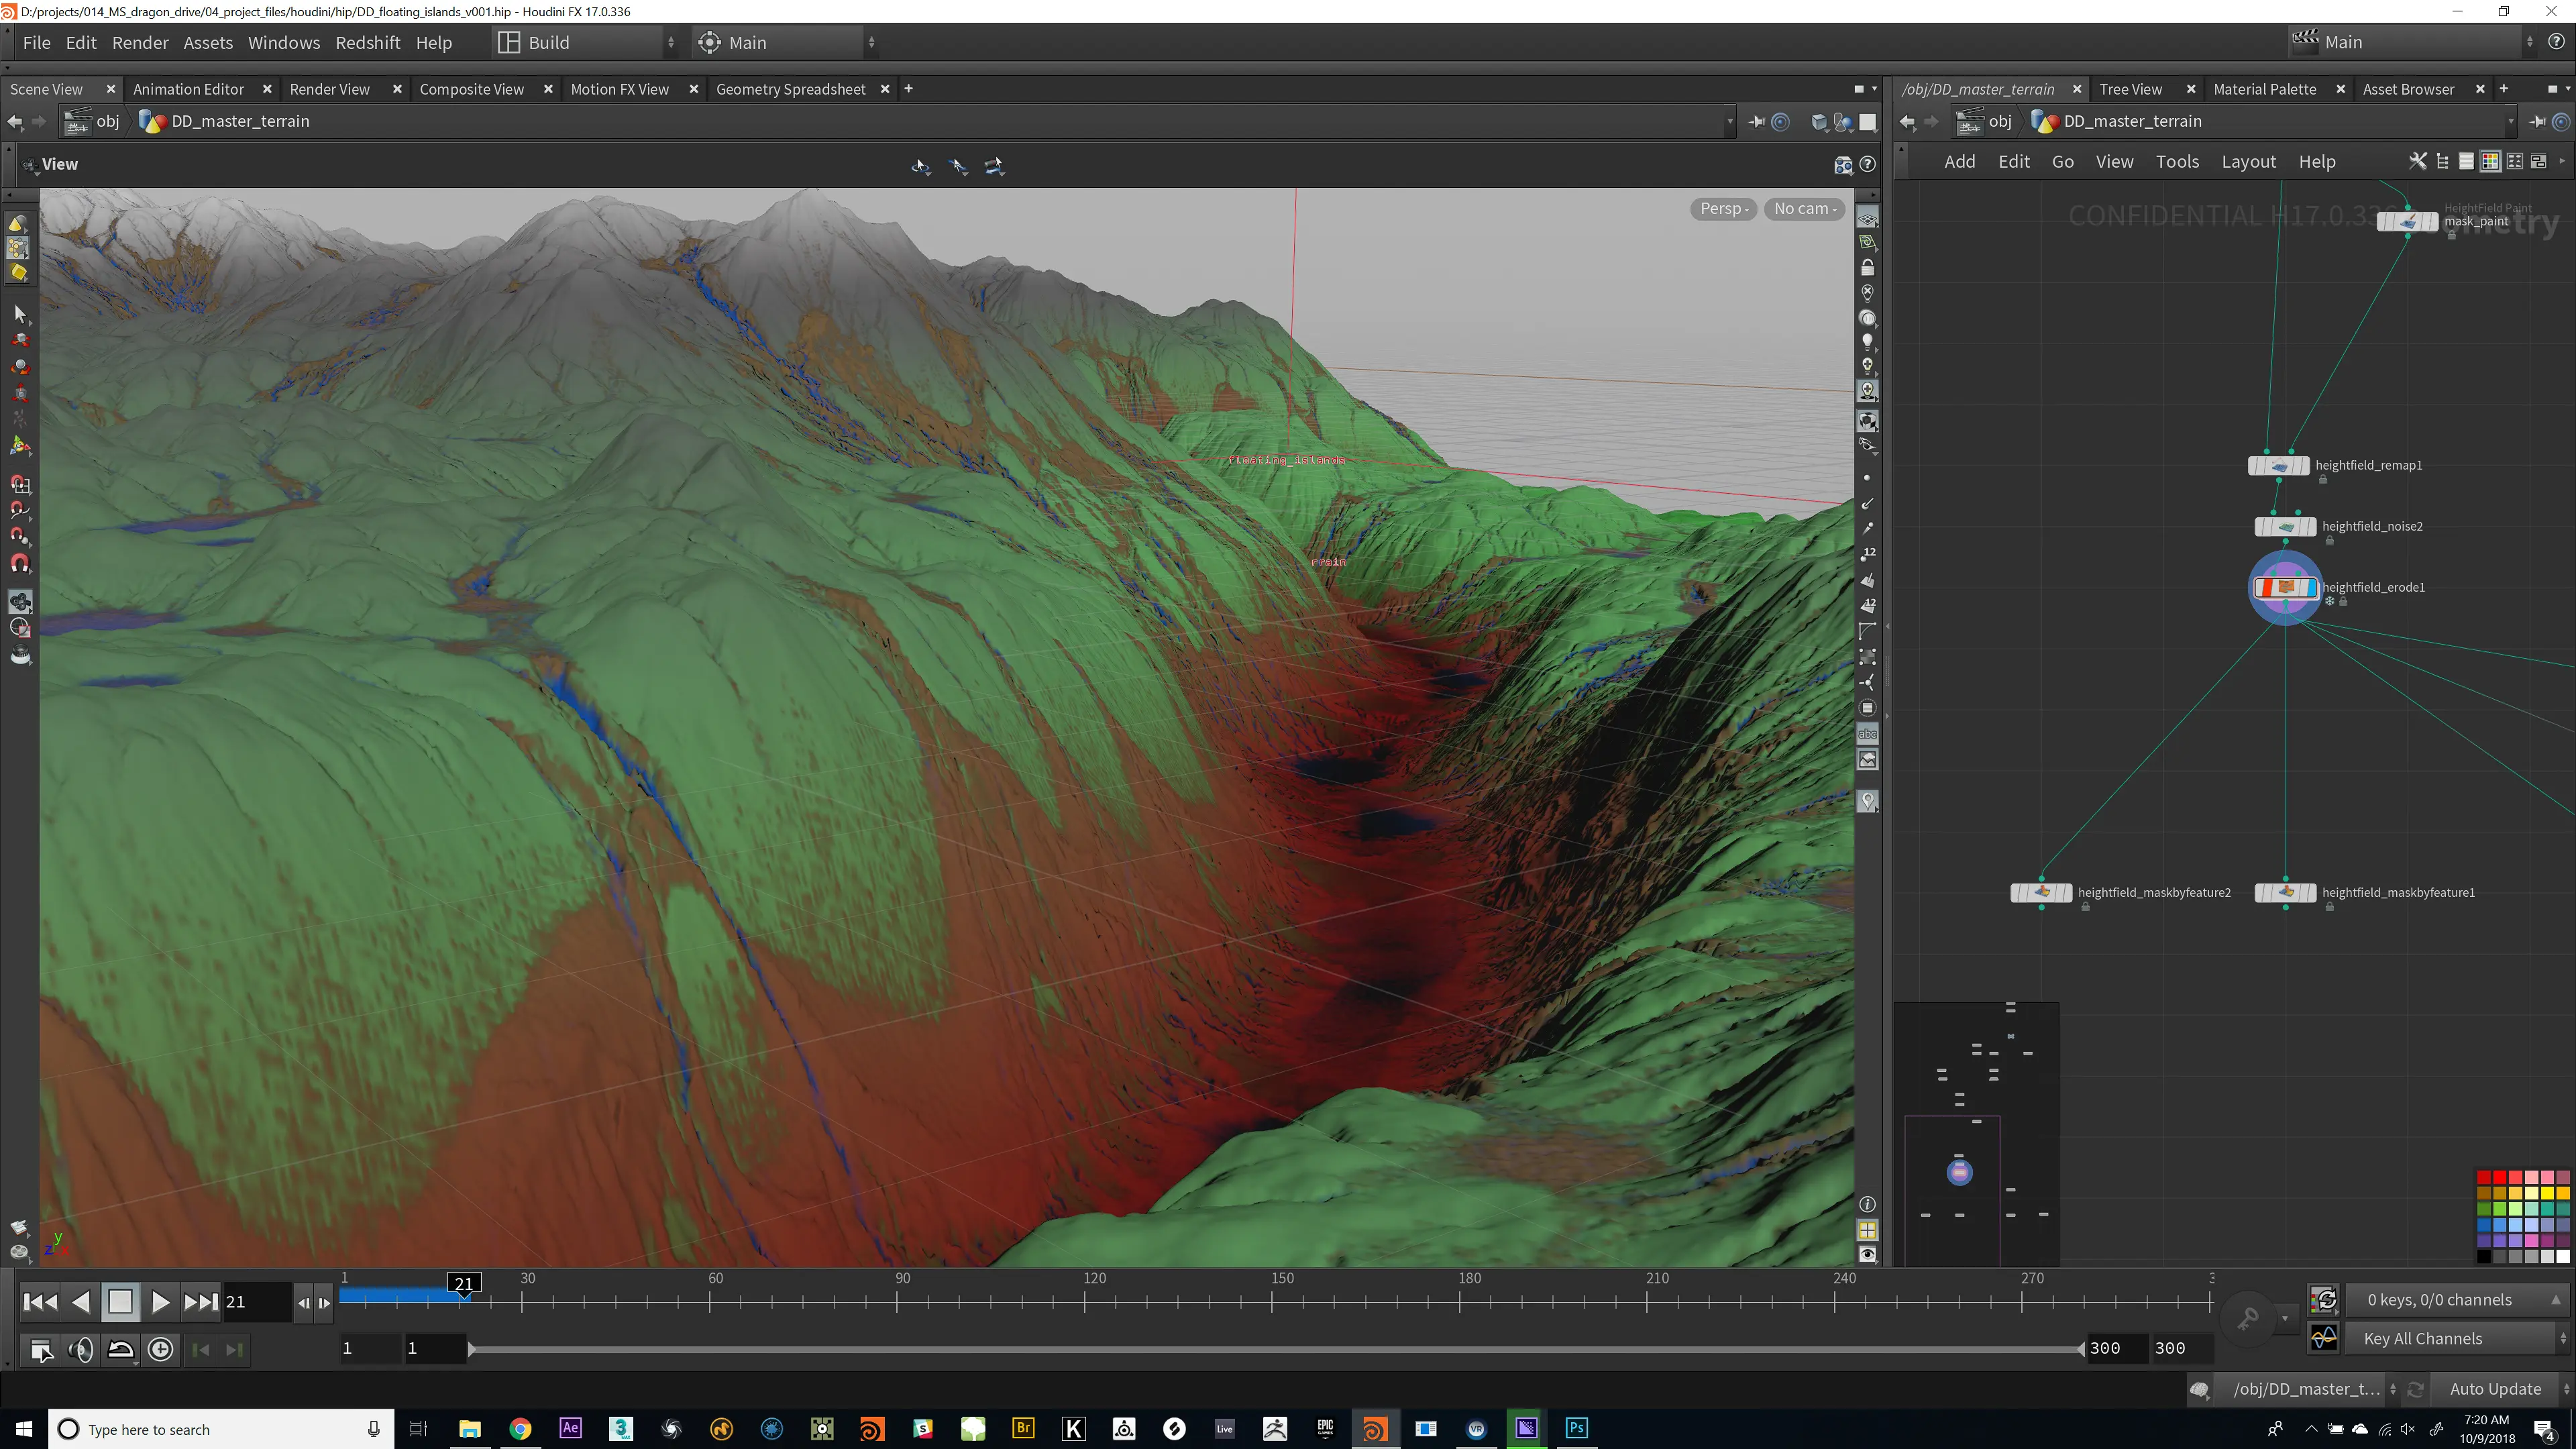Image resolution: width=2576 pixels, height=1449 pixels.
Task: Step back one frame
Action: click(x=304, y=1302)
